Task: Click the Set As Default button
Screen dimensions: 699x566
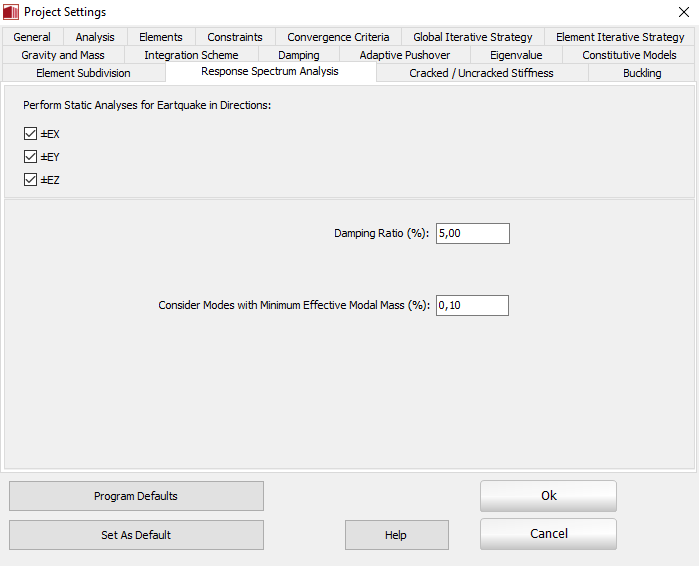Action: (136, 535)
